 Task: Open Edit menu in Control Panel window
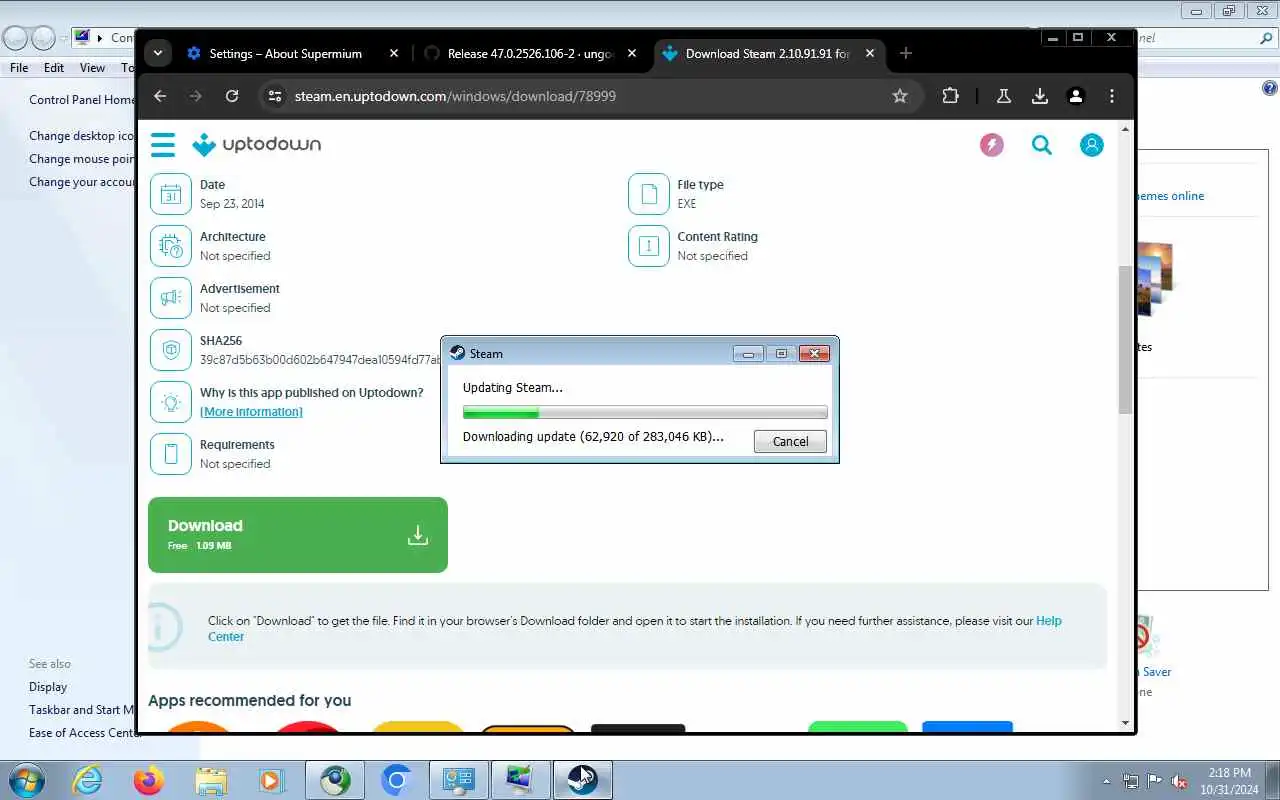pos(54,68)
